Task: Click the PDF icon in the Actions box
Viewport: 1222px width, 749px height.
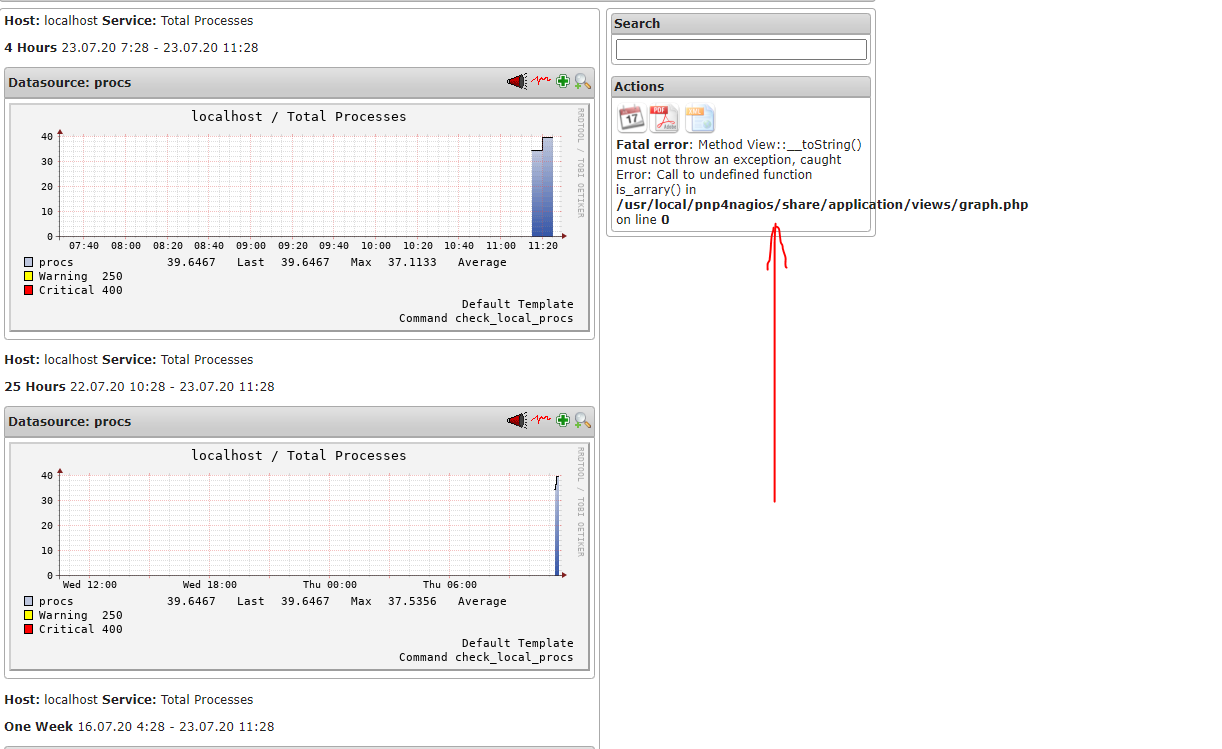Action: tap(664, 118)
